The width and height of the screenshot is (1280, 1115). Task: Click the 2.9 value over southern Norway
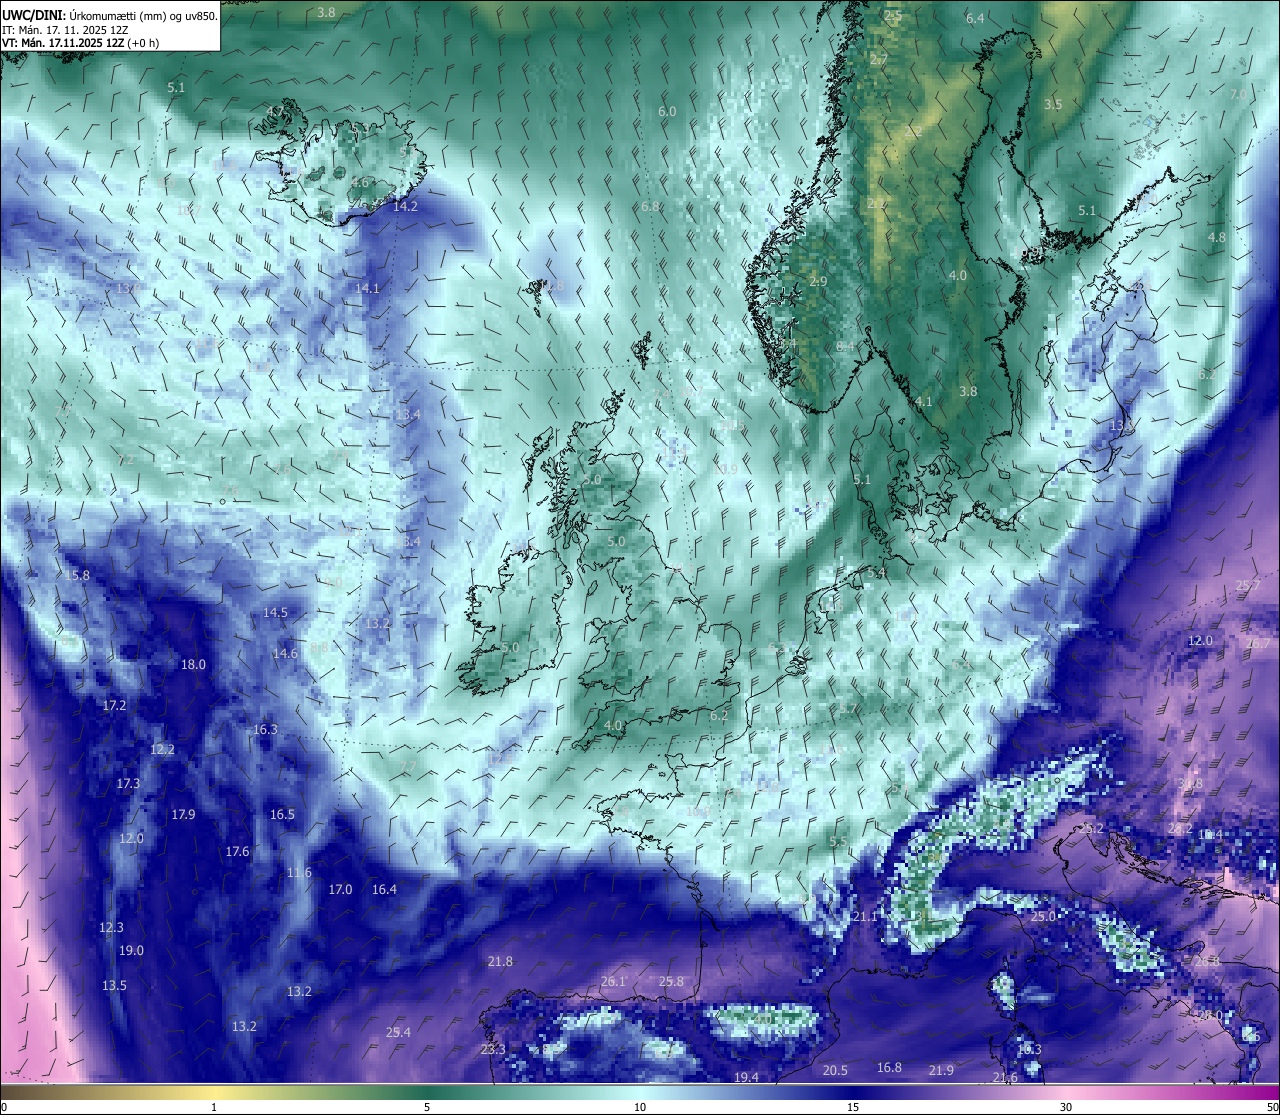[x=818, y=282]
